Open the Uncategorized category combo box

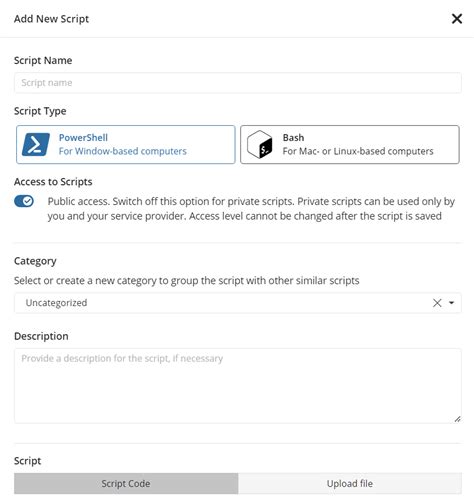click(x=238, y=303)
